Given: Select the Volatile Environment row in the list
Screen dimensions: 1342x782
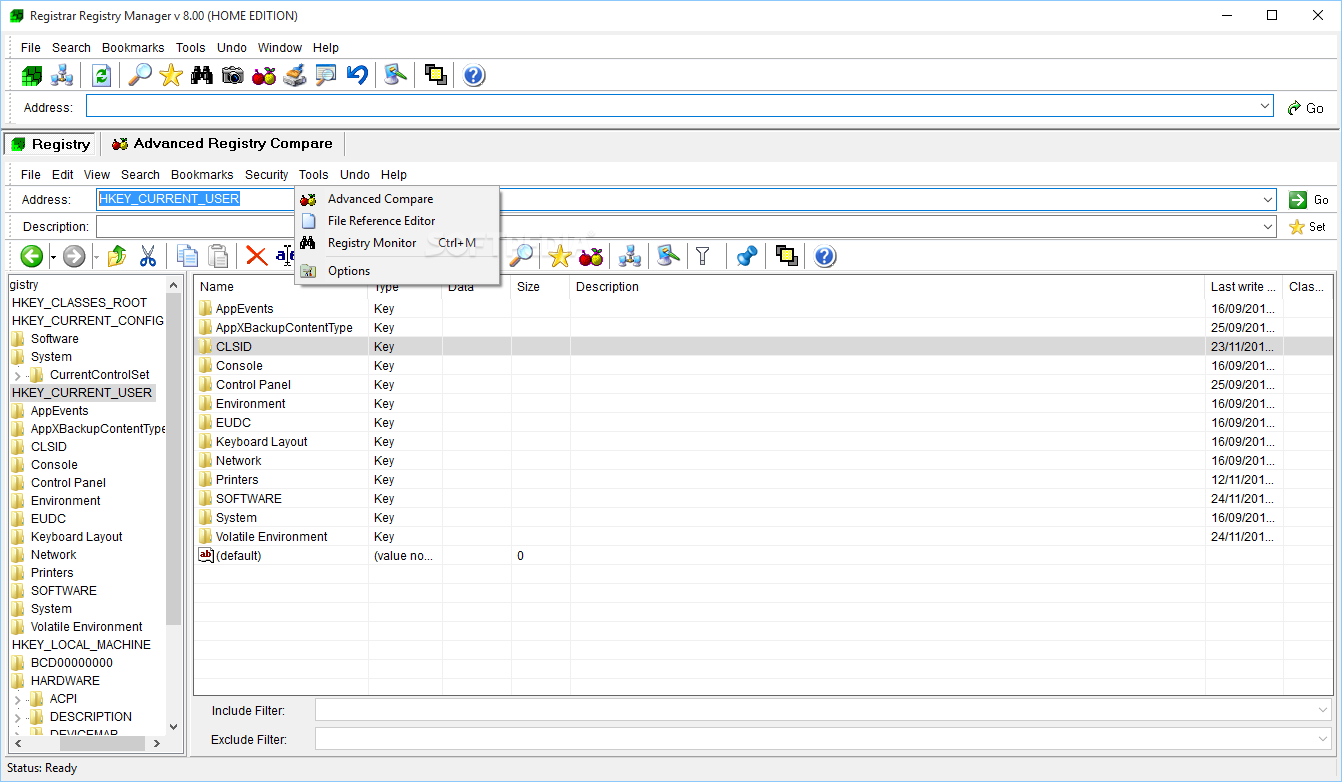Looking at the screenshot, I should point(762,537).
